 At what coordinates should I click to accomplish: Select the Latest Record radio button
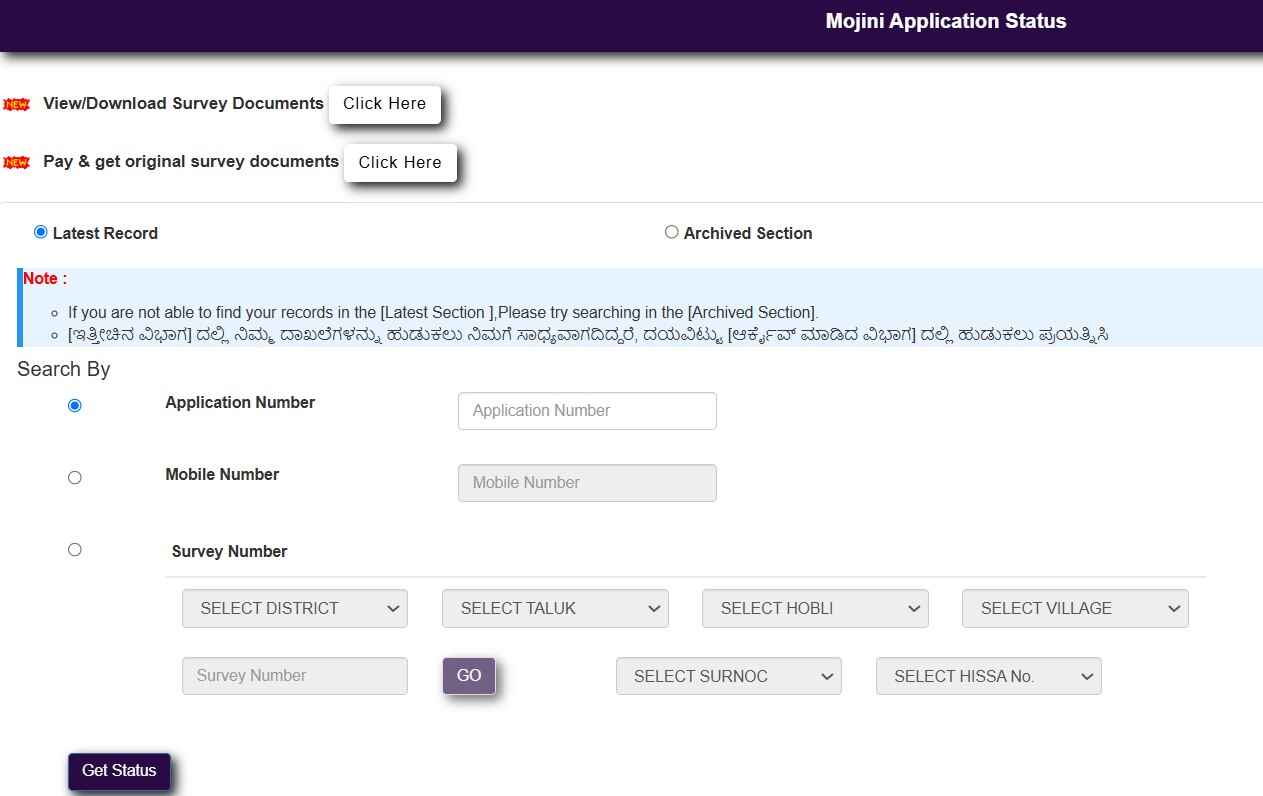[x=40, y=231]
